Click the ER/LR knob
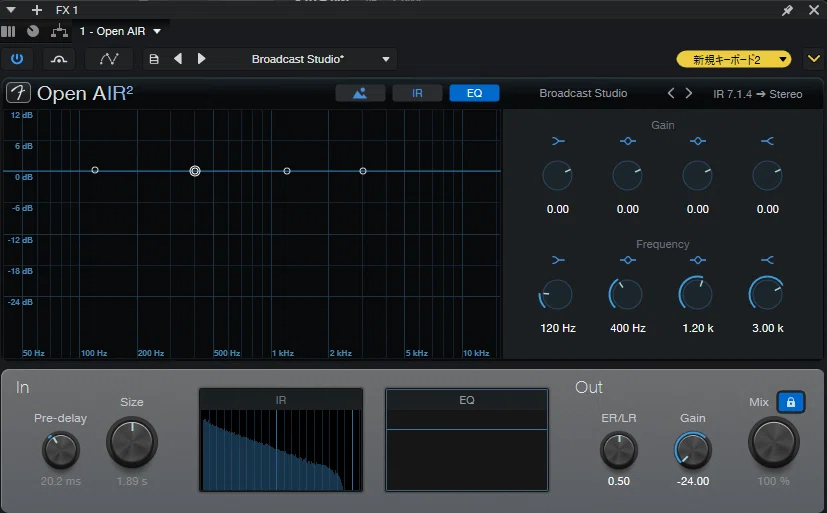 [619, 450]
